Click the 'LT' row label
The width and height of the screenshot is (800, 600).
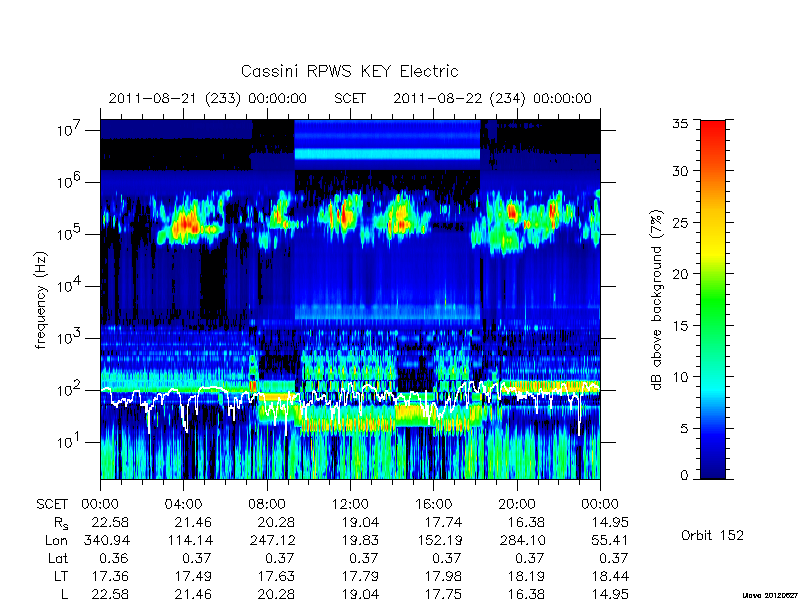[x=60, y=576]
